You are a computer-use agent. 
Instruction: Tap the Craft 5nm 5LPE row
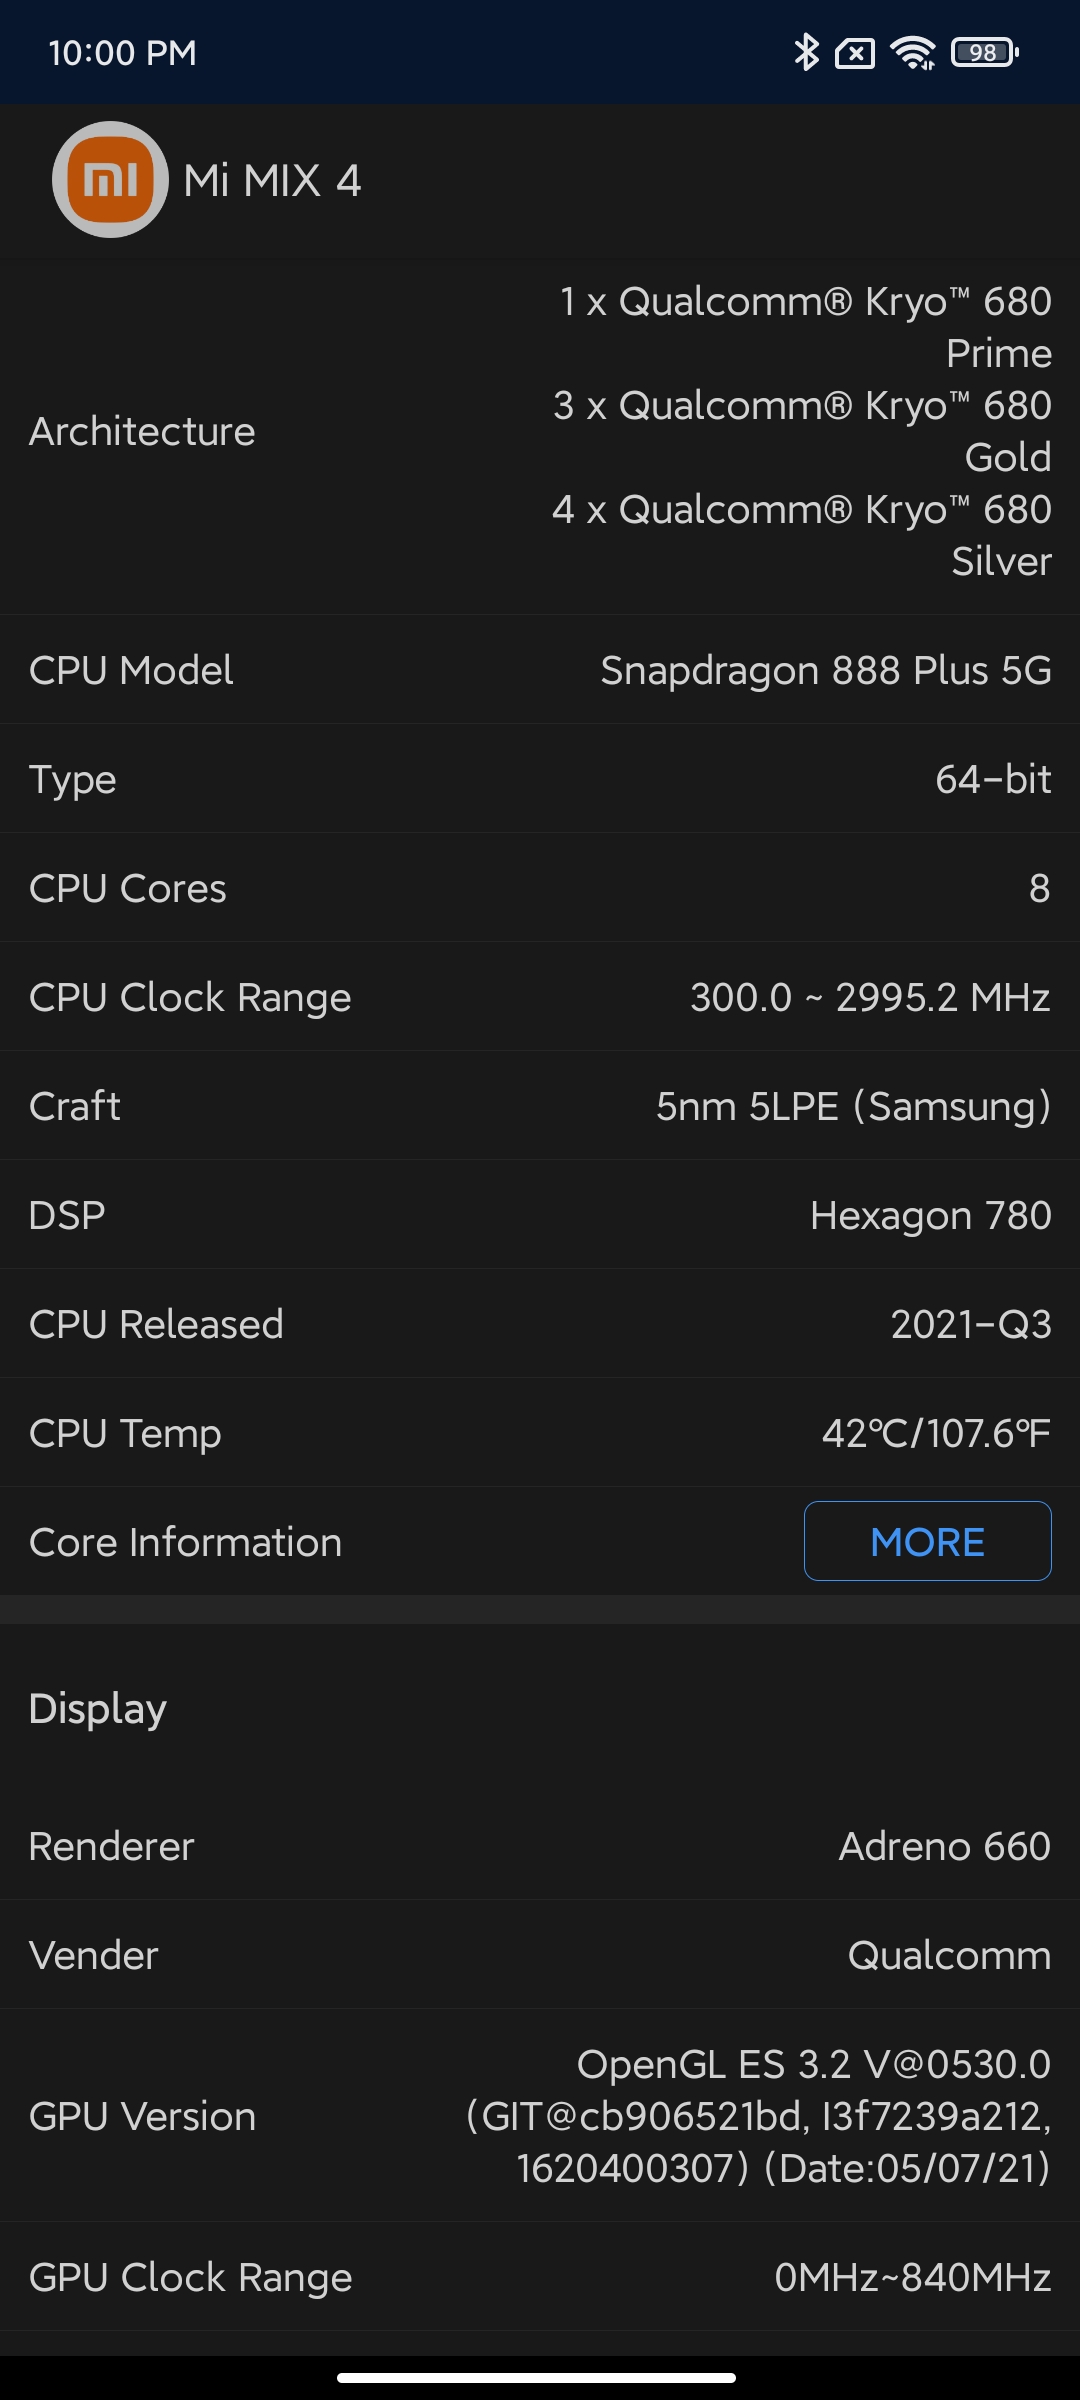tap(540, 1106)
